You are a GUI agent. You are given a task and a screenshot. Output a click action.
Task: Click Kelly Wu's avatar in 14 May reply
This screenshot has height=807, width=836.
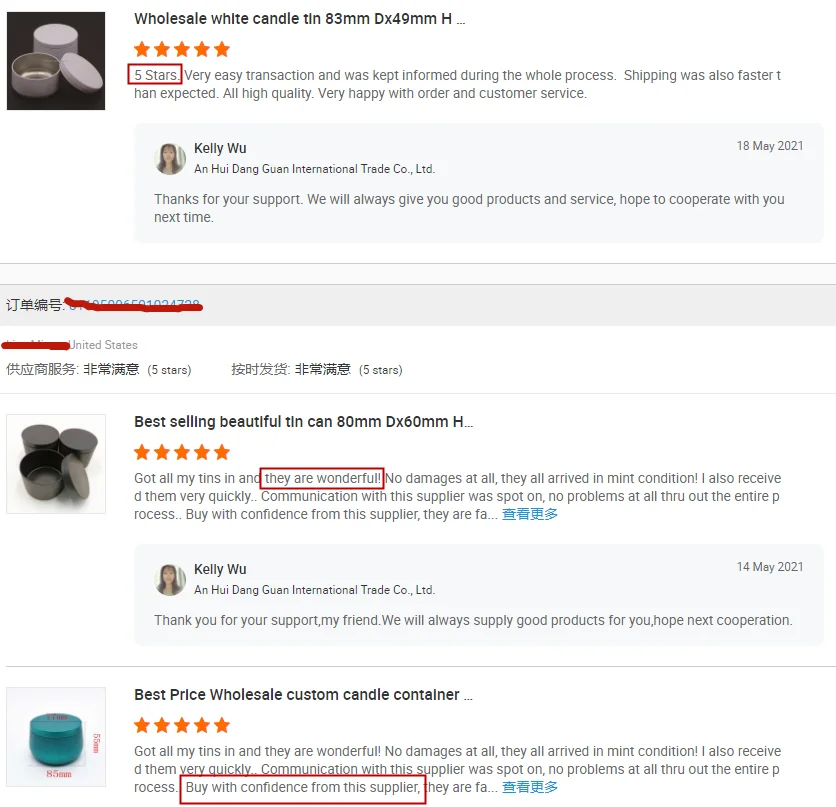click(170, 579)
